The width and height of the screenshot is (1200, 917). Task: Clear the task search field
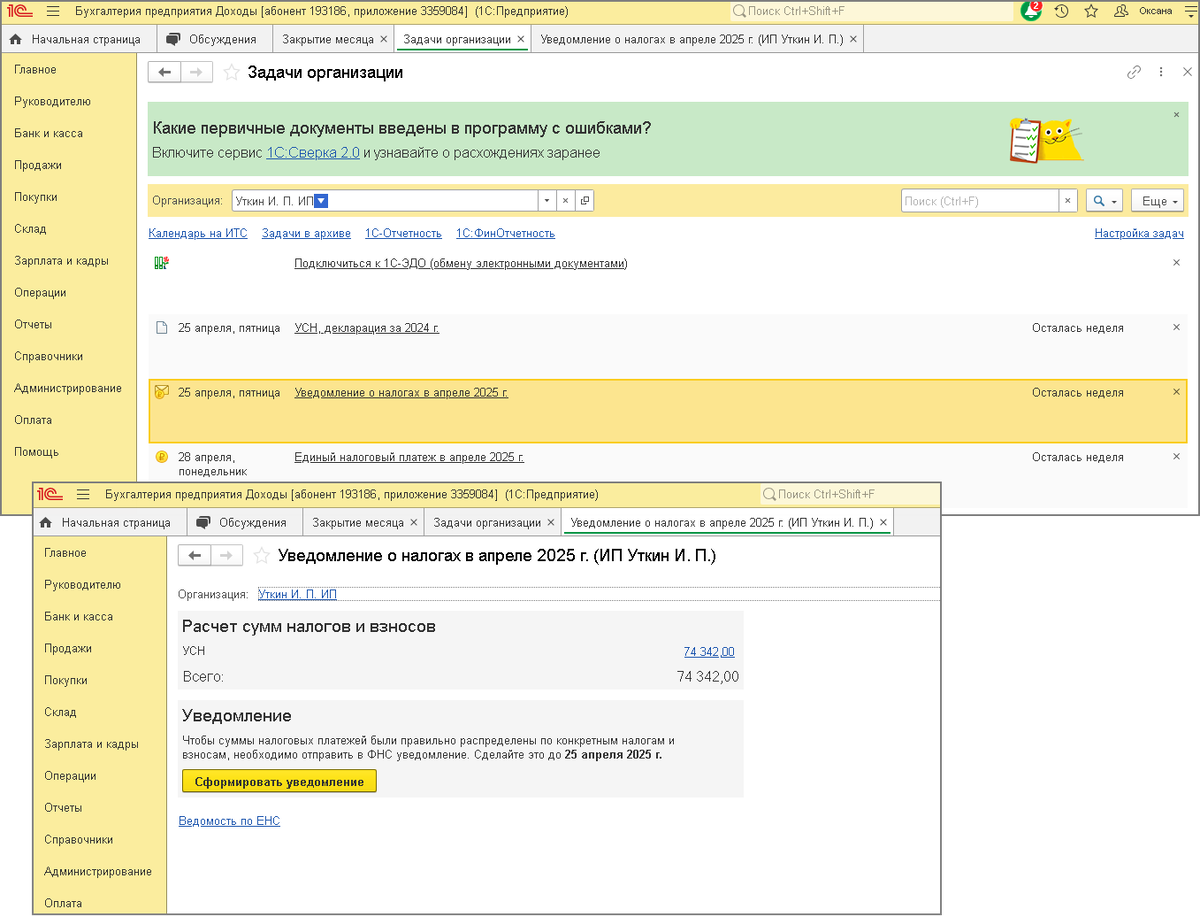tap(1068, 201)
